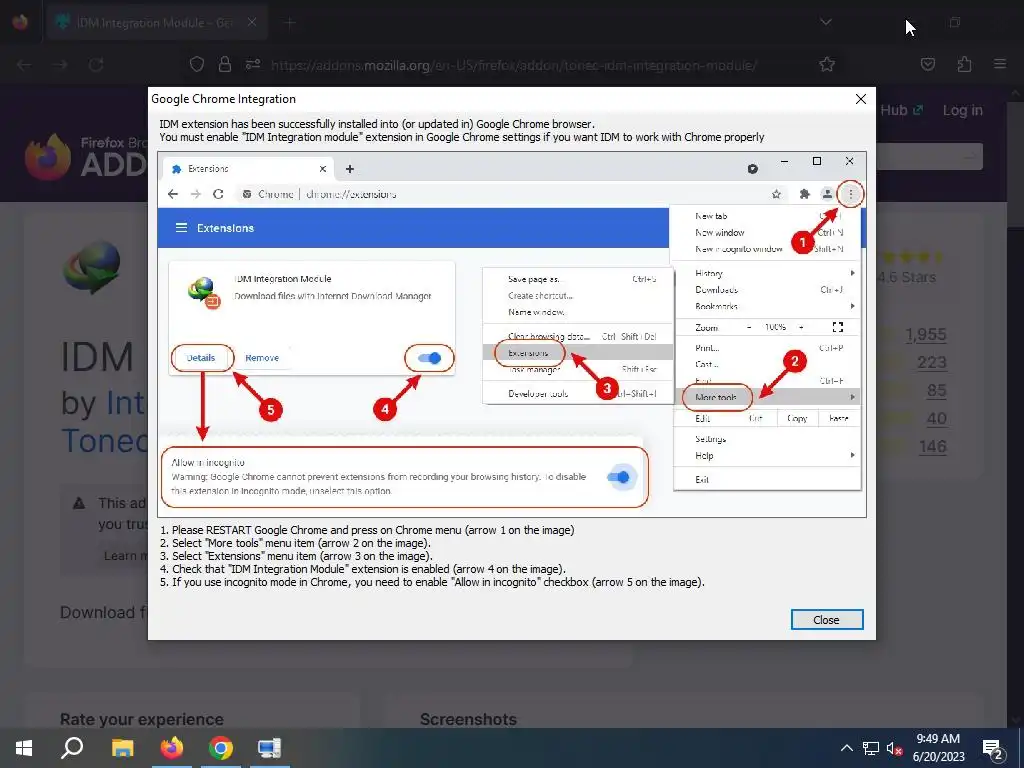Click the 'Allow in incognito checkbox' instruction line
This screenshot has height=768, width=1024.
pyautogui.click(x=432, y=582)
